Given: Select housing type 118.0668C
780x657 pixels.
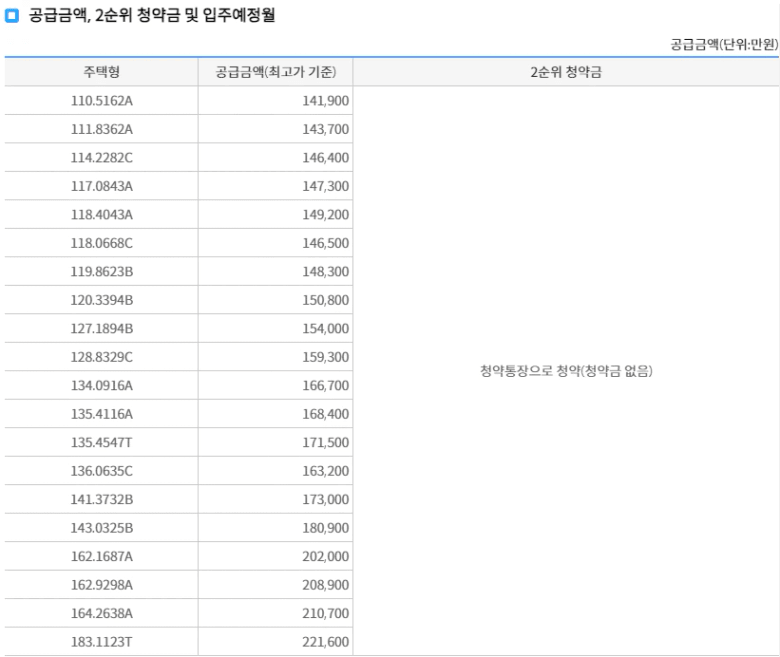Looking at the screenshot, I should click(x=101, y=243).
